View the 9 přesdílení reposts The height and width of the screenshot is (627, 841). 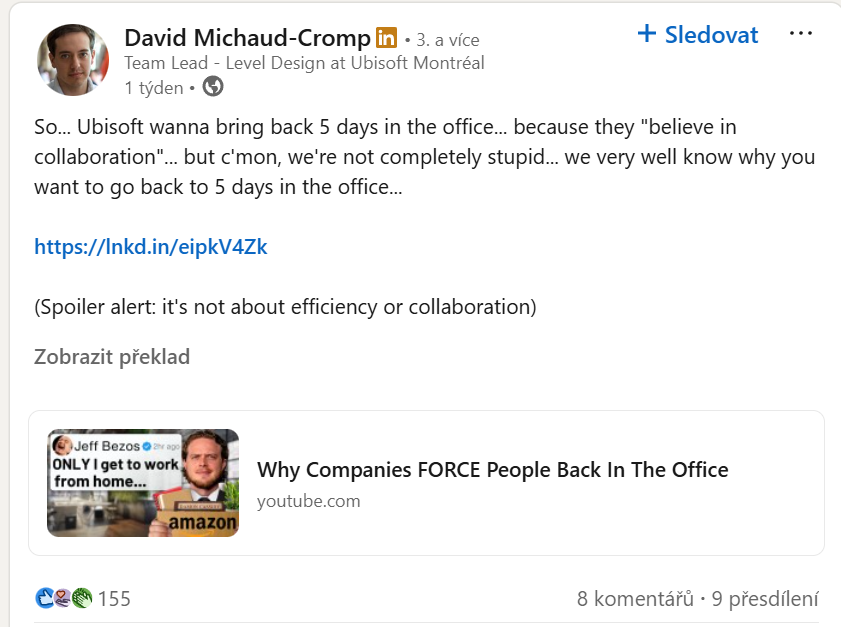(765, 599)
